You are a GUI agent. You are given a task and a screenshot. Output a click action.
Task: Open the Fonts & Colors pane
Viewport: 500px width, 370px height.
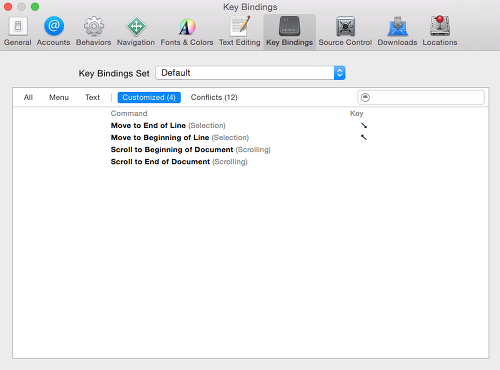(x=187, y=31)
